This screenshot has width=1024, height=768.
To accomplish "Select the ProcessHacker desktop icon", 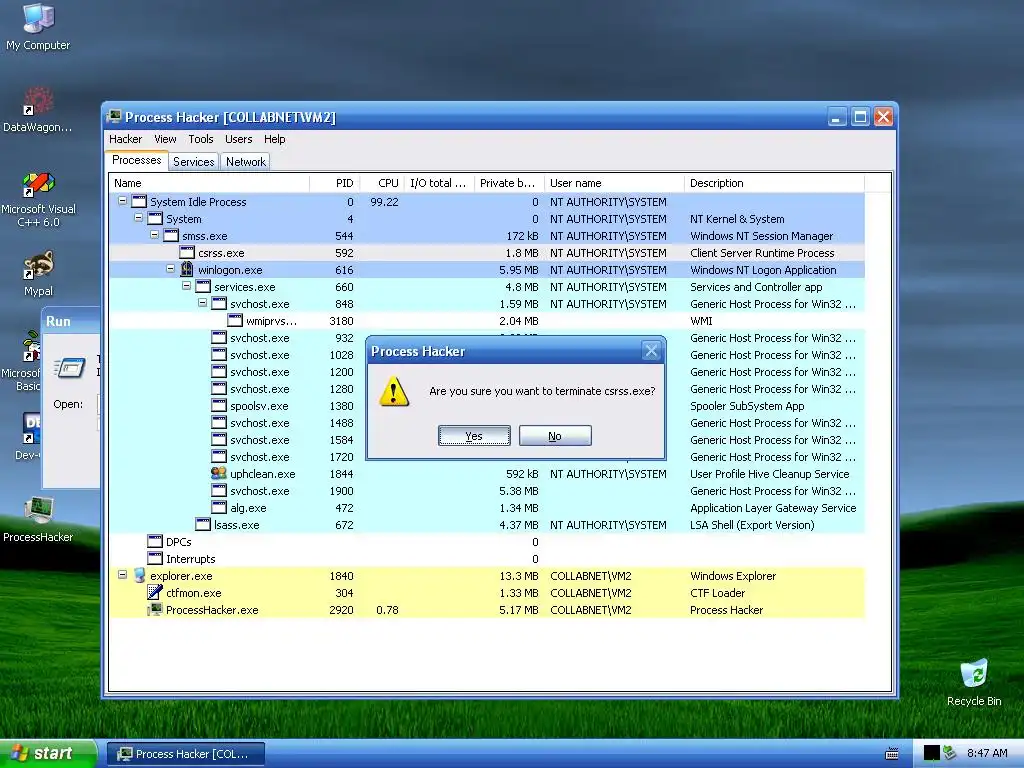I will (x=38, y=519).
